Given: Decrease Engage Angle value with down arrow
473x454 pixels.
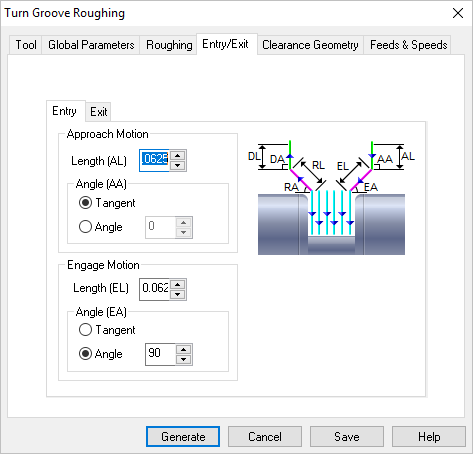Looking at the screenshot, I should (184, 359).
